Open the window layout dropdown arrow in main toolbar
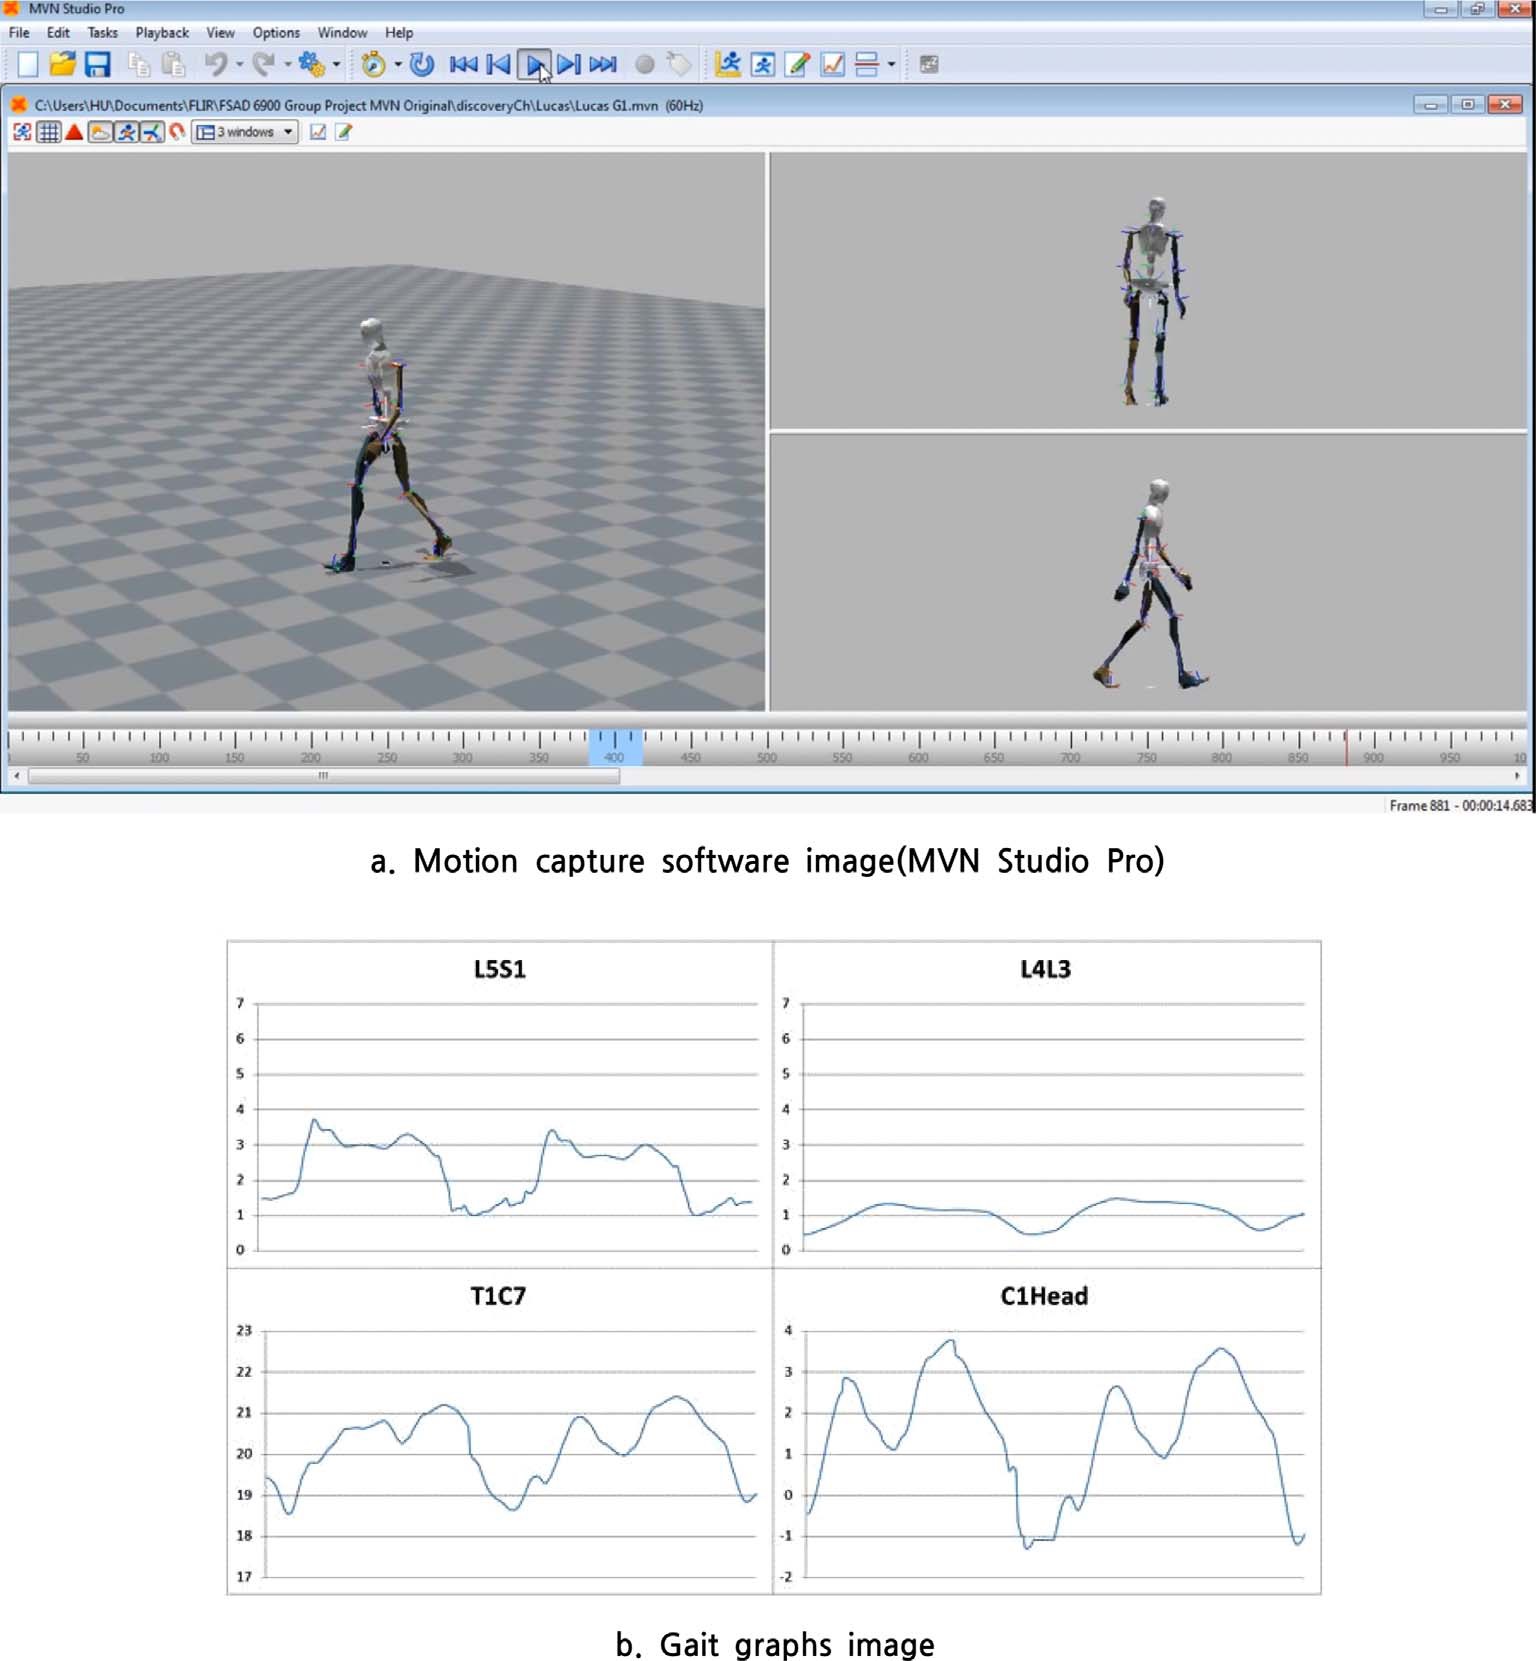The width and height of the screenshot is (1536, 1661). click(x=891, y=65)
